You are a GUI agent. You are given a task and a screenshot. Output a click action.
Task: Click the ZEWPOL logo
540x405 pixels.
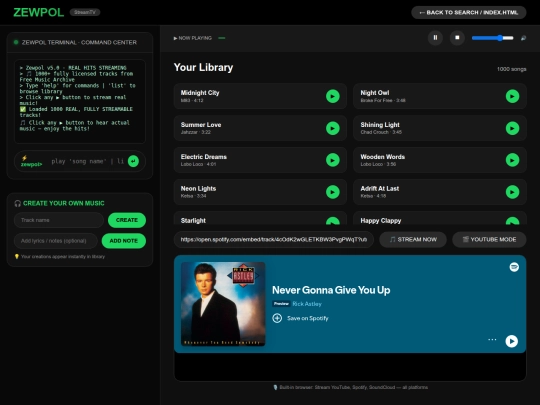pos(39,12)
